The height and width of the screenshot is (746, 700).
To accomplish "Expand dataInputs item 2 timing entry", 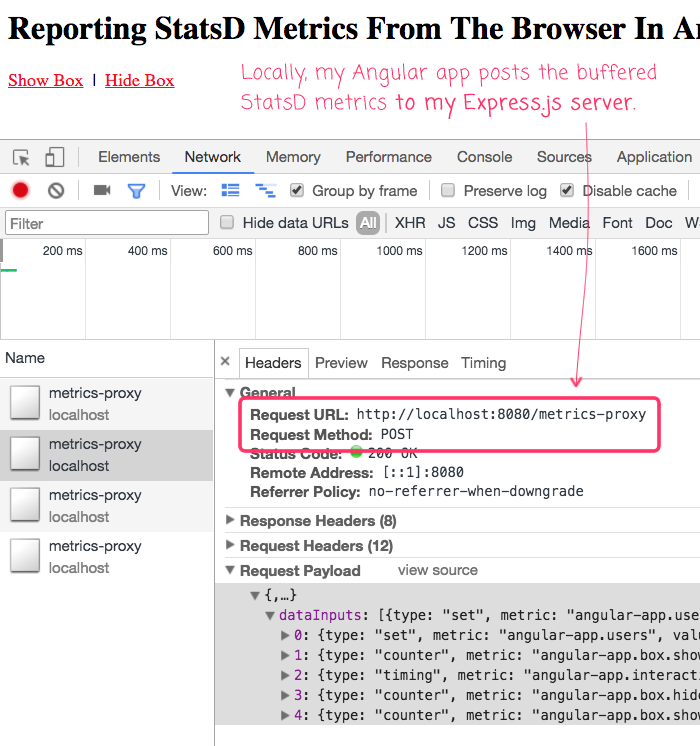I will [285, 675].
